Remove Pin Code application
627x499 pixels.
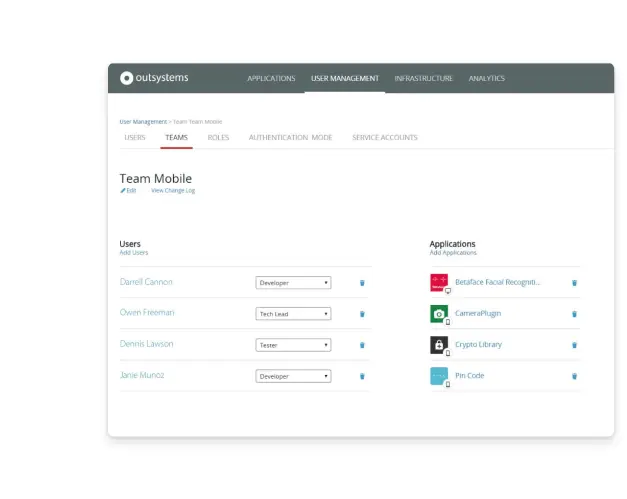(x=574, y=376)
